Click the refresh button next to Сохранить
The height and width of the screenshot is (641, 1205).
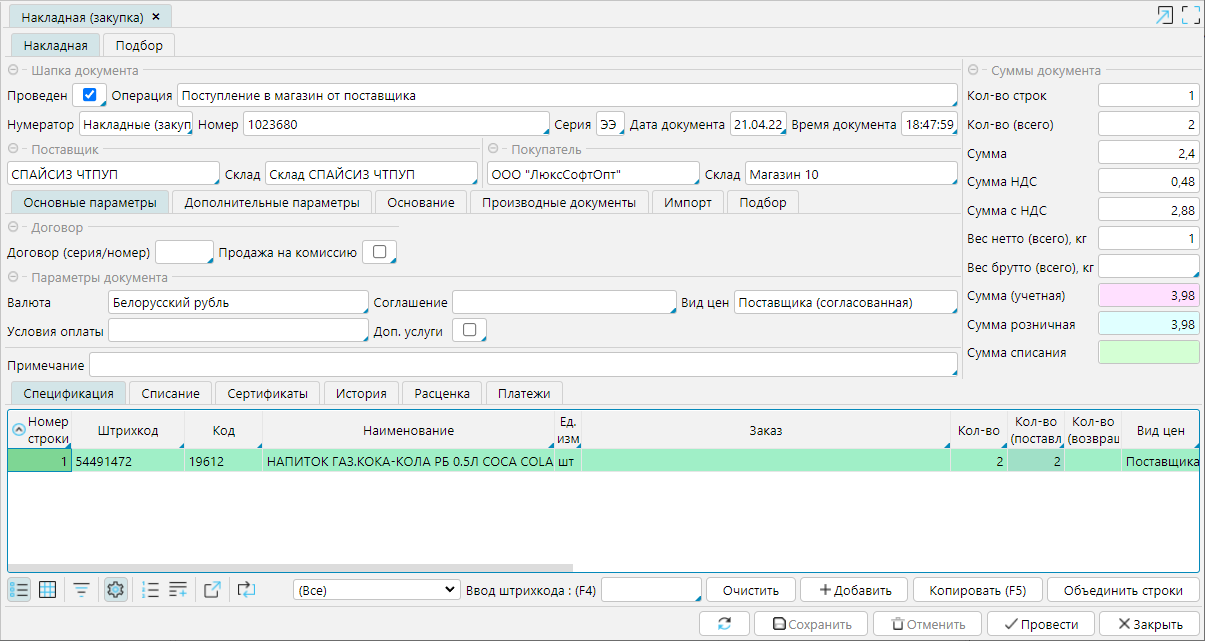pyautogui.click(x=725, y=624)
